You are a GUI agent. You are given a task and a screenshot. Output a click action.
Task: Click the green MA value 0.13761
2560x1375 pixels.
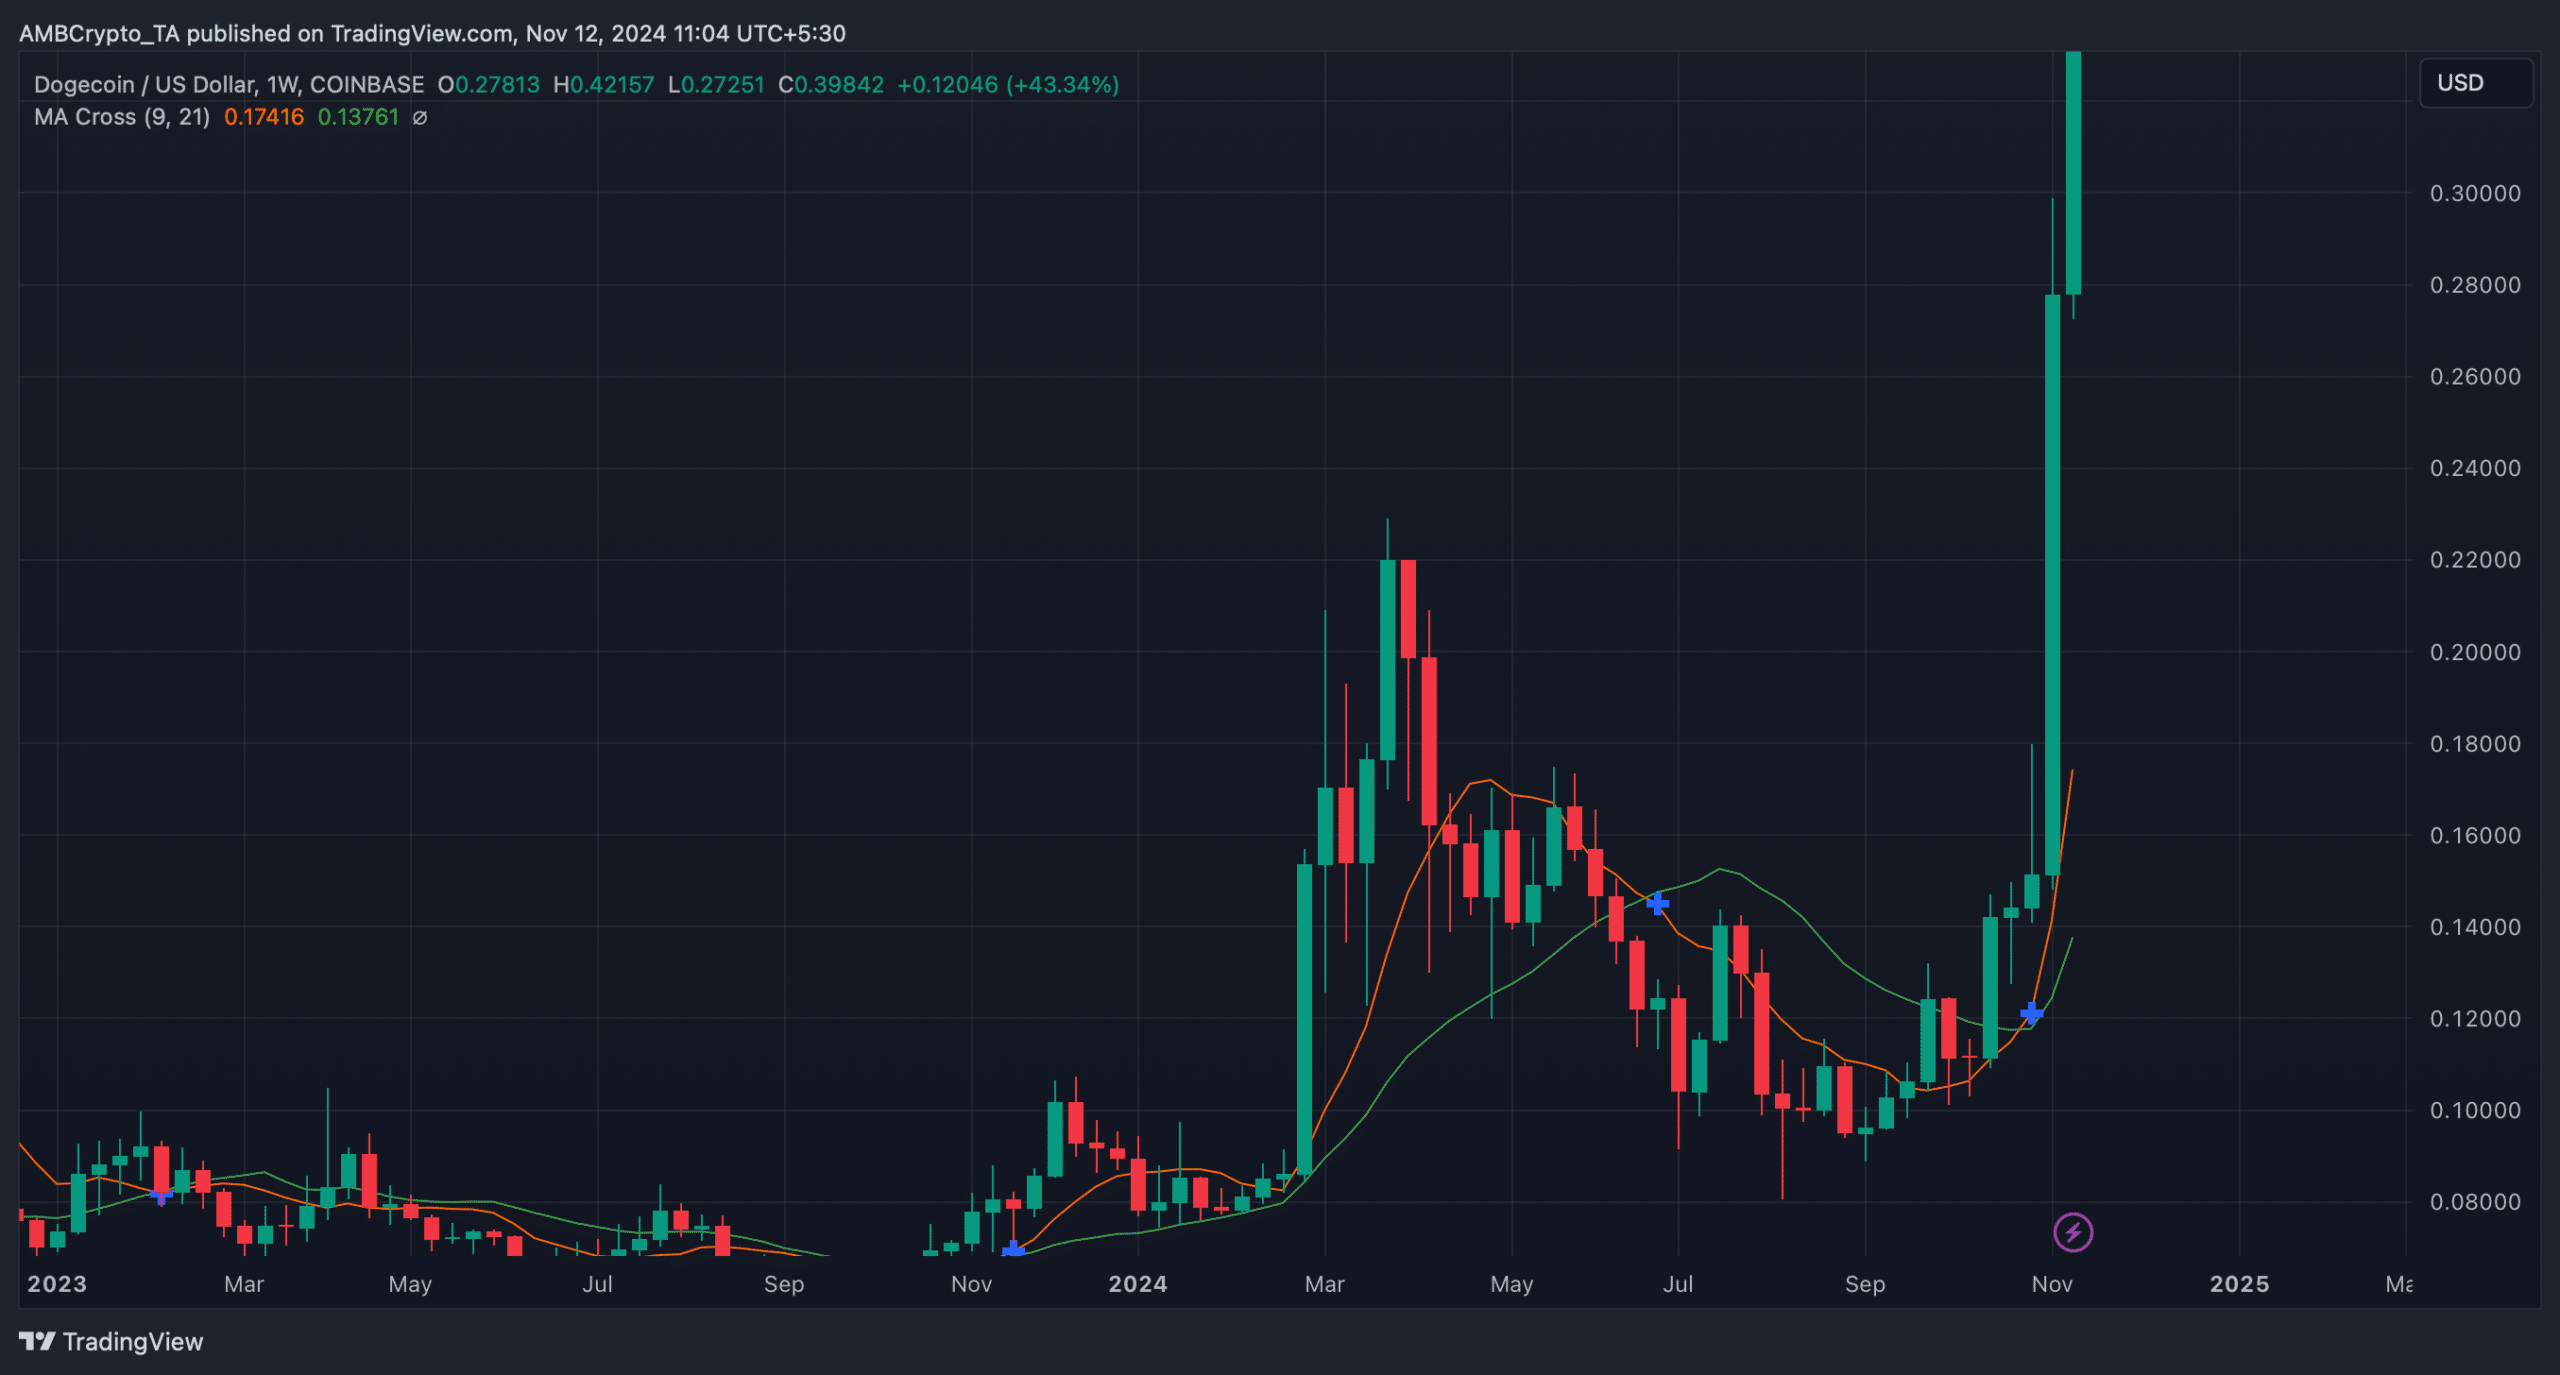(x=358, y=117)
